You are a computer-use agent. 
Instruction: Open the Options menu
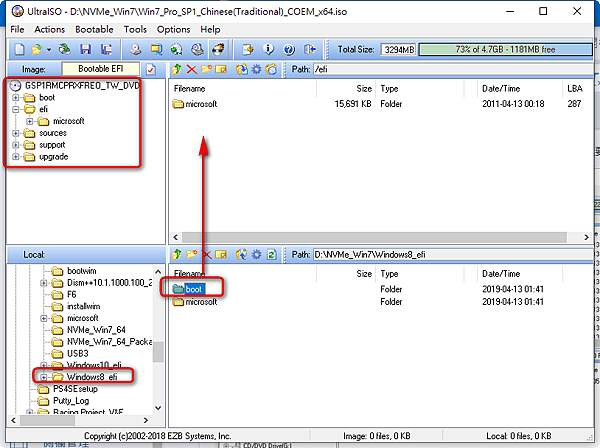pos(173,29)
